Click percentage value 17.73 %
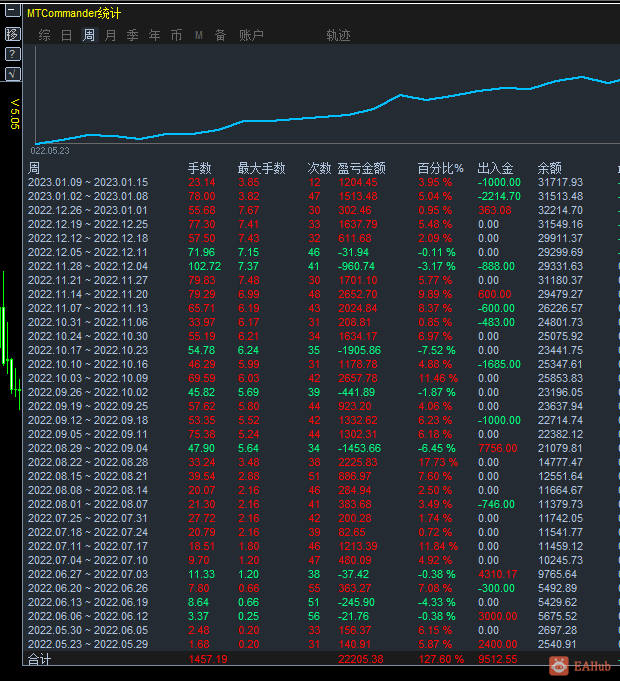620x681 pixels. 438,463
